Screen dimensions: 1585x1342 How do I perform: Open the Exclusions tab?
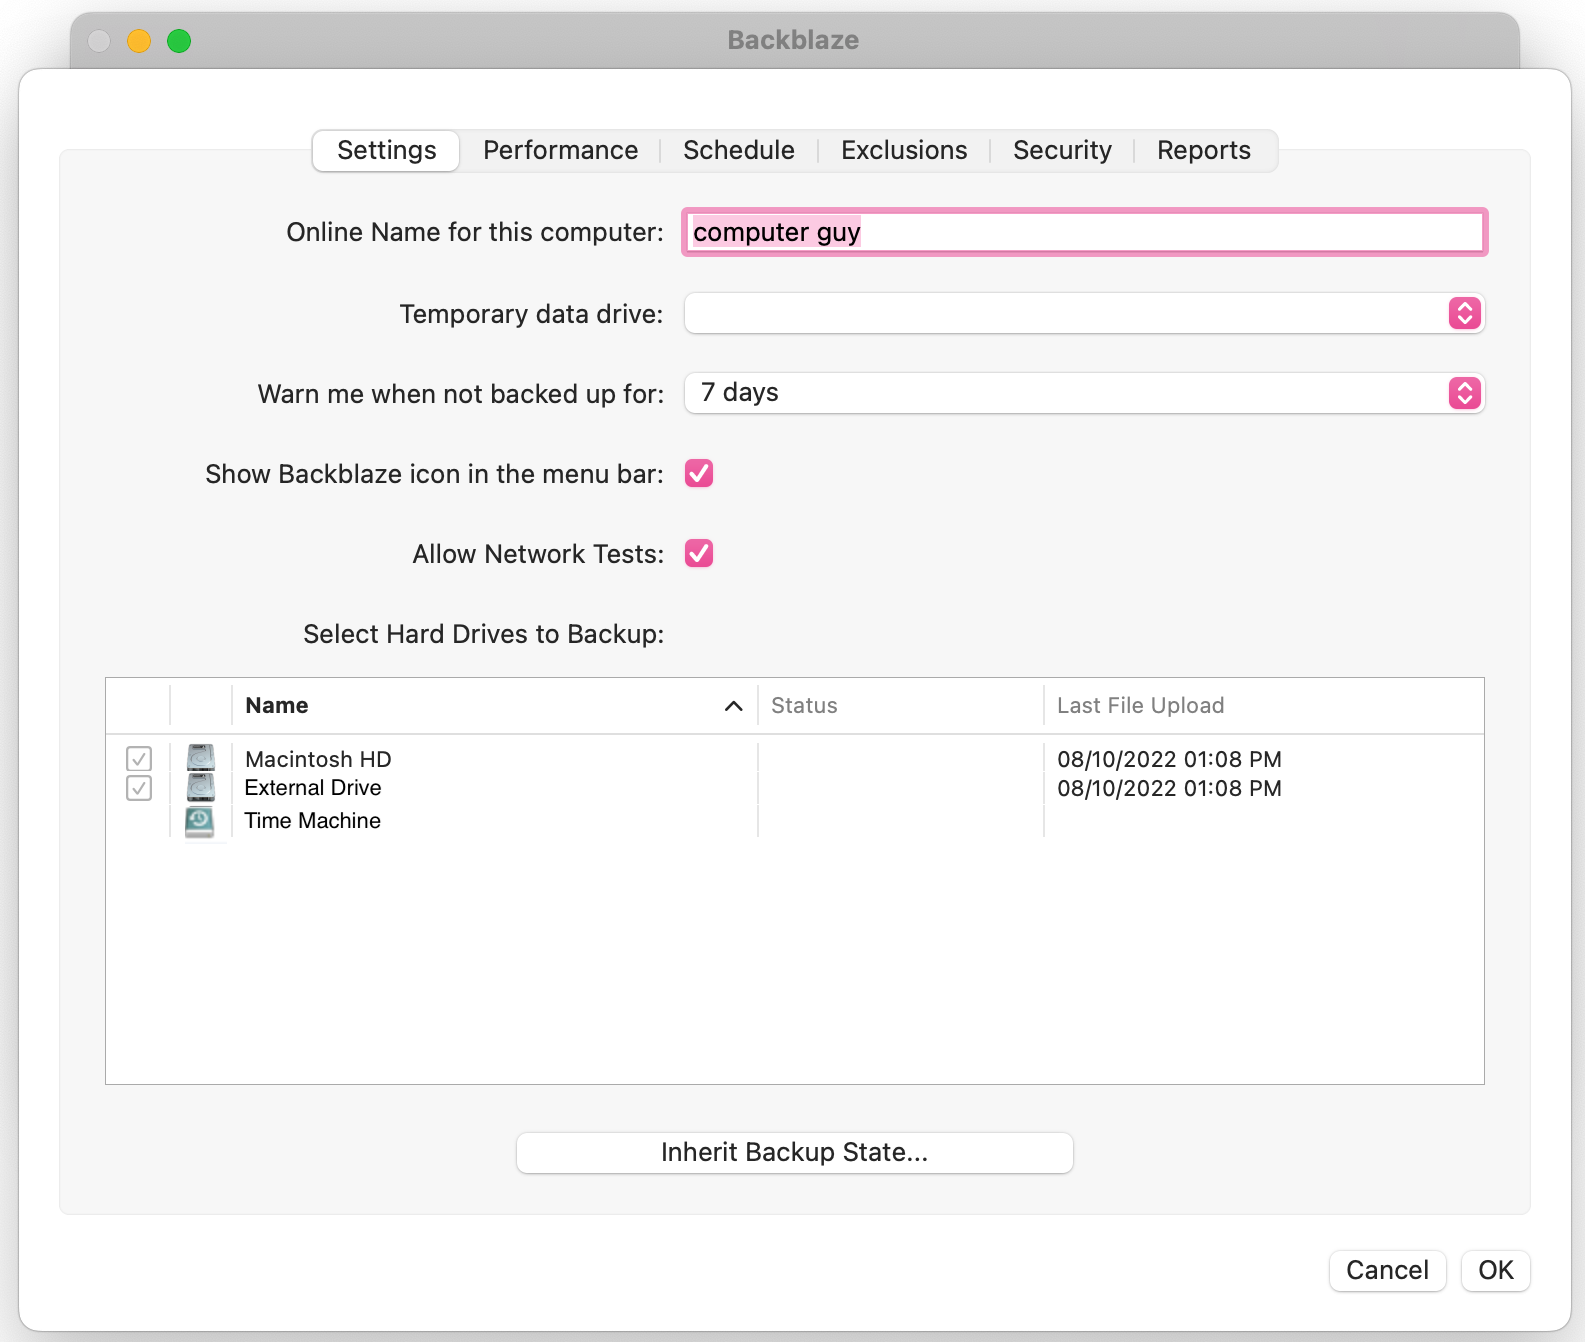[x=904, y=151]
